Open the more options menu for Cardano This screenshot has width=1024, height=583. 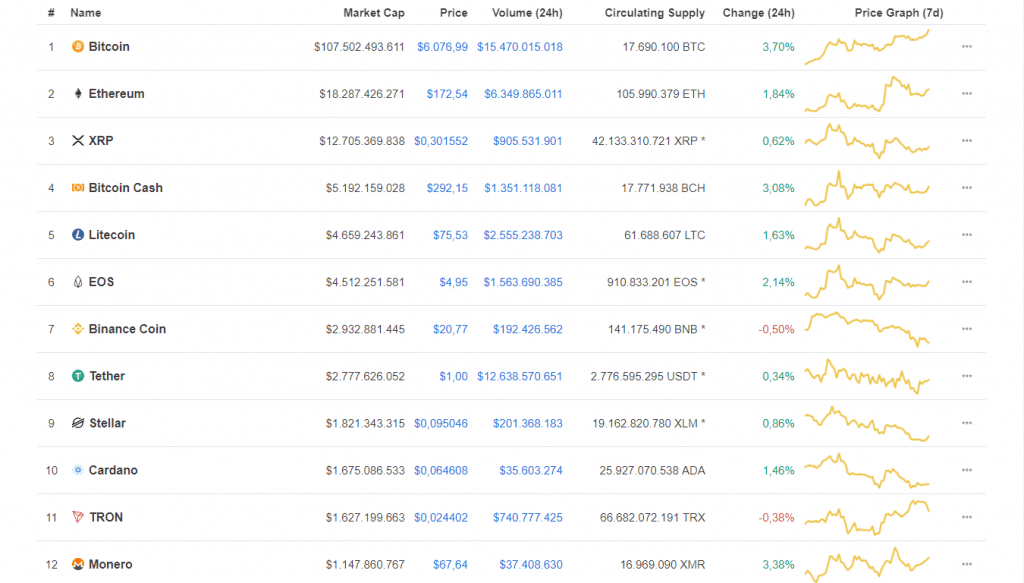coord(967,469)
